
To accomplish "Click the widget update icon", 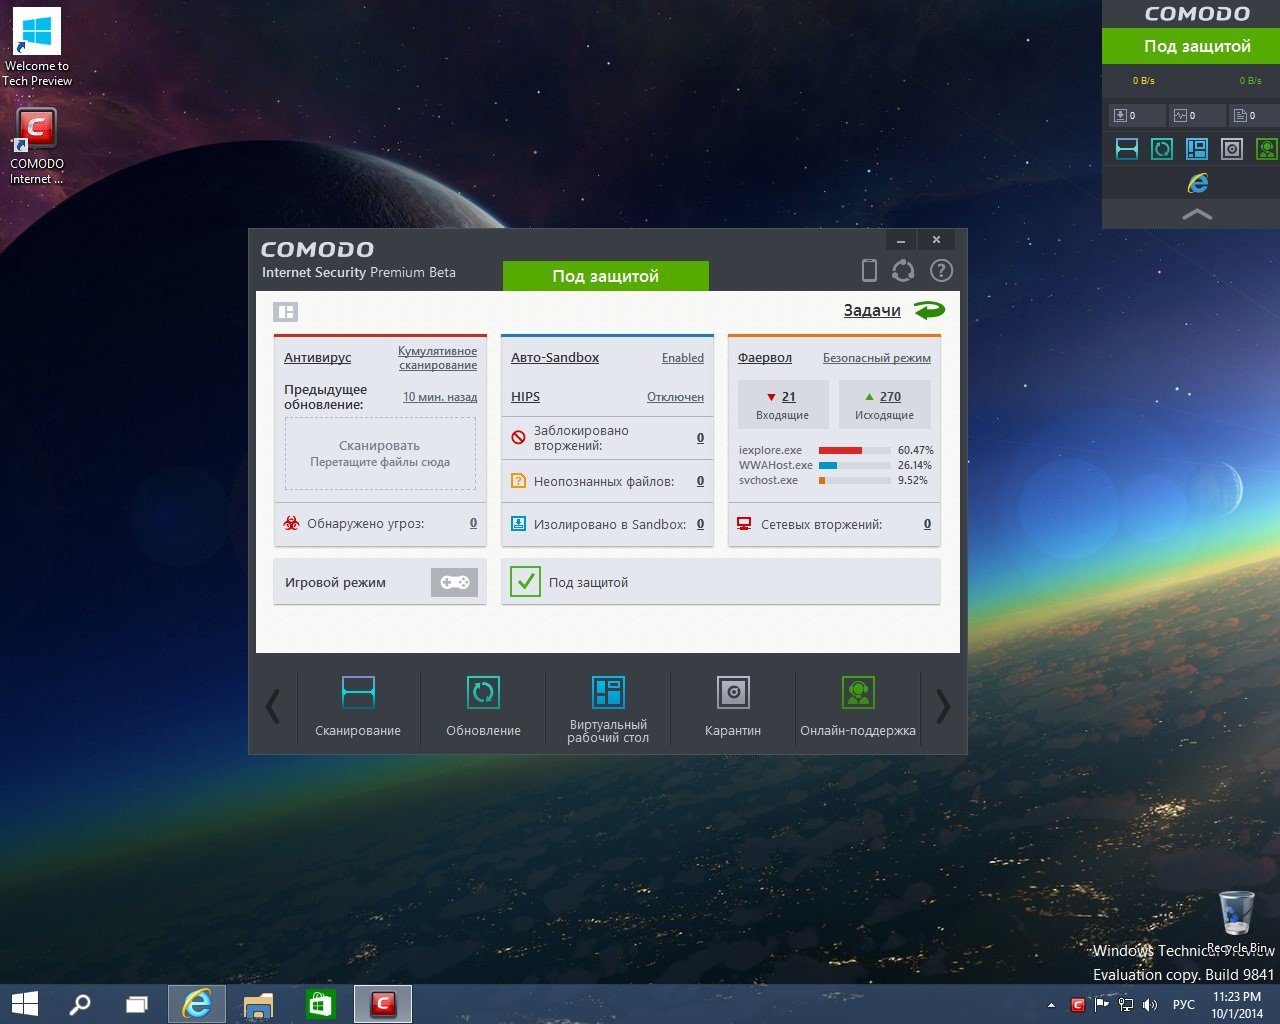I will [x=1162, y=149].
